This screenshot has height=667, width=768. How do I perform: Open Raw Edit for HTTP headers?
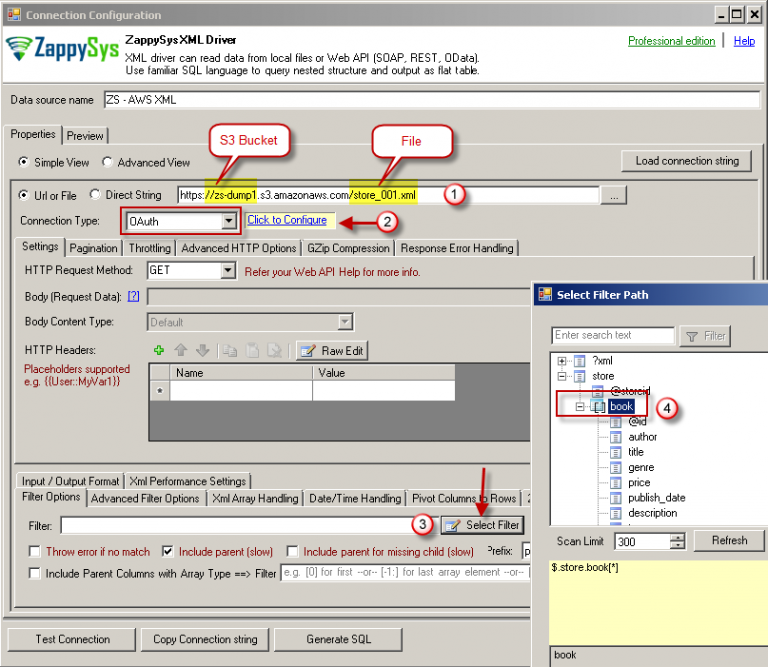pos(333,350)
